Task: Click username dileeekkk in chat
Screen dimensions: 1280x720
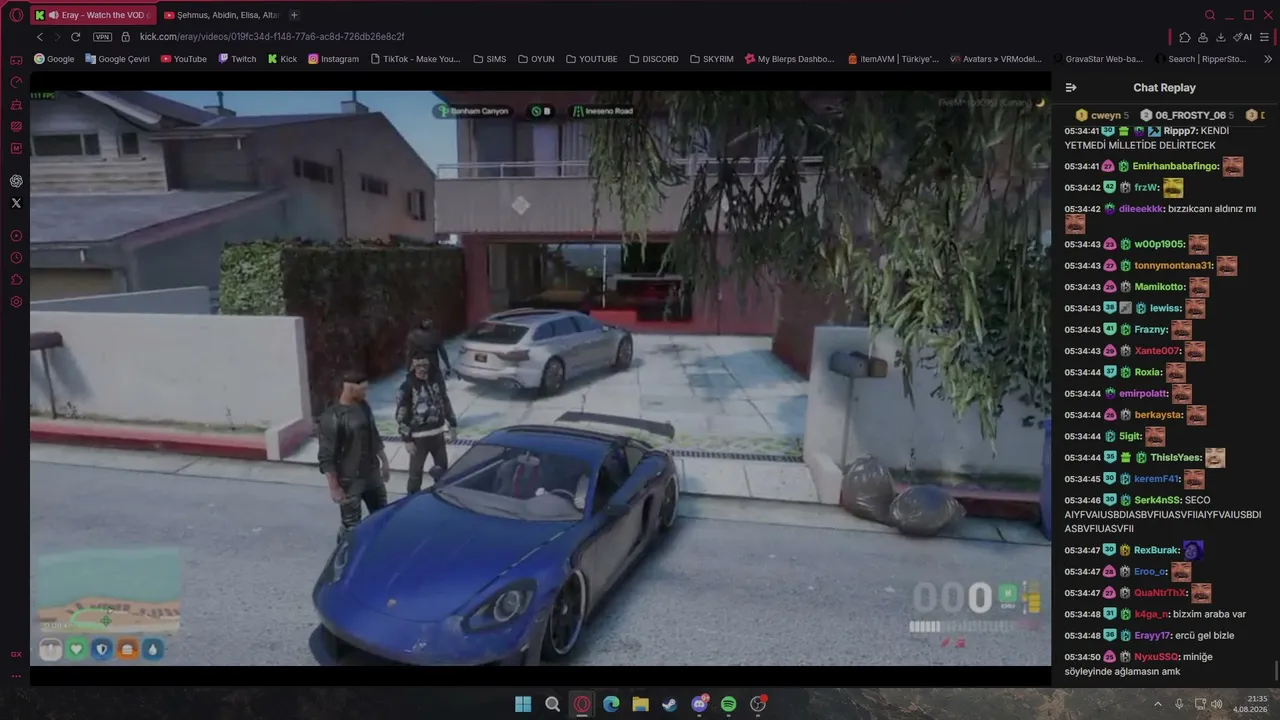Action: [1141, 209]
